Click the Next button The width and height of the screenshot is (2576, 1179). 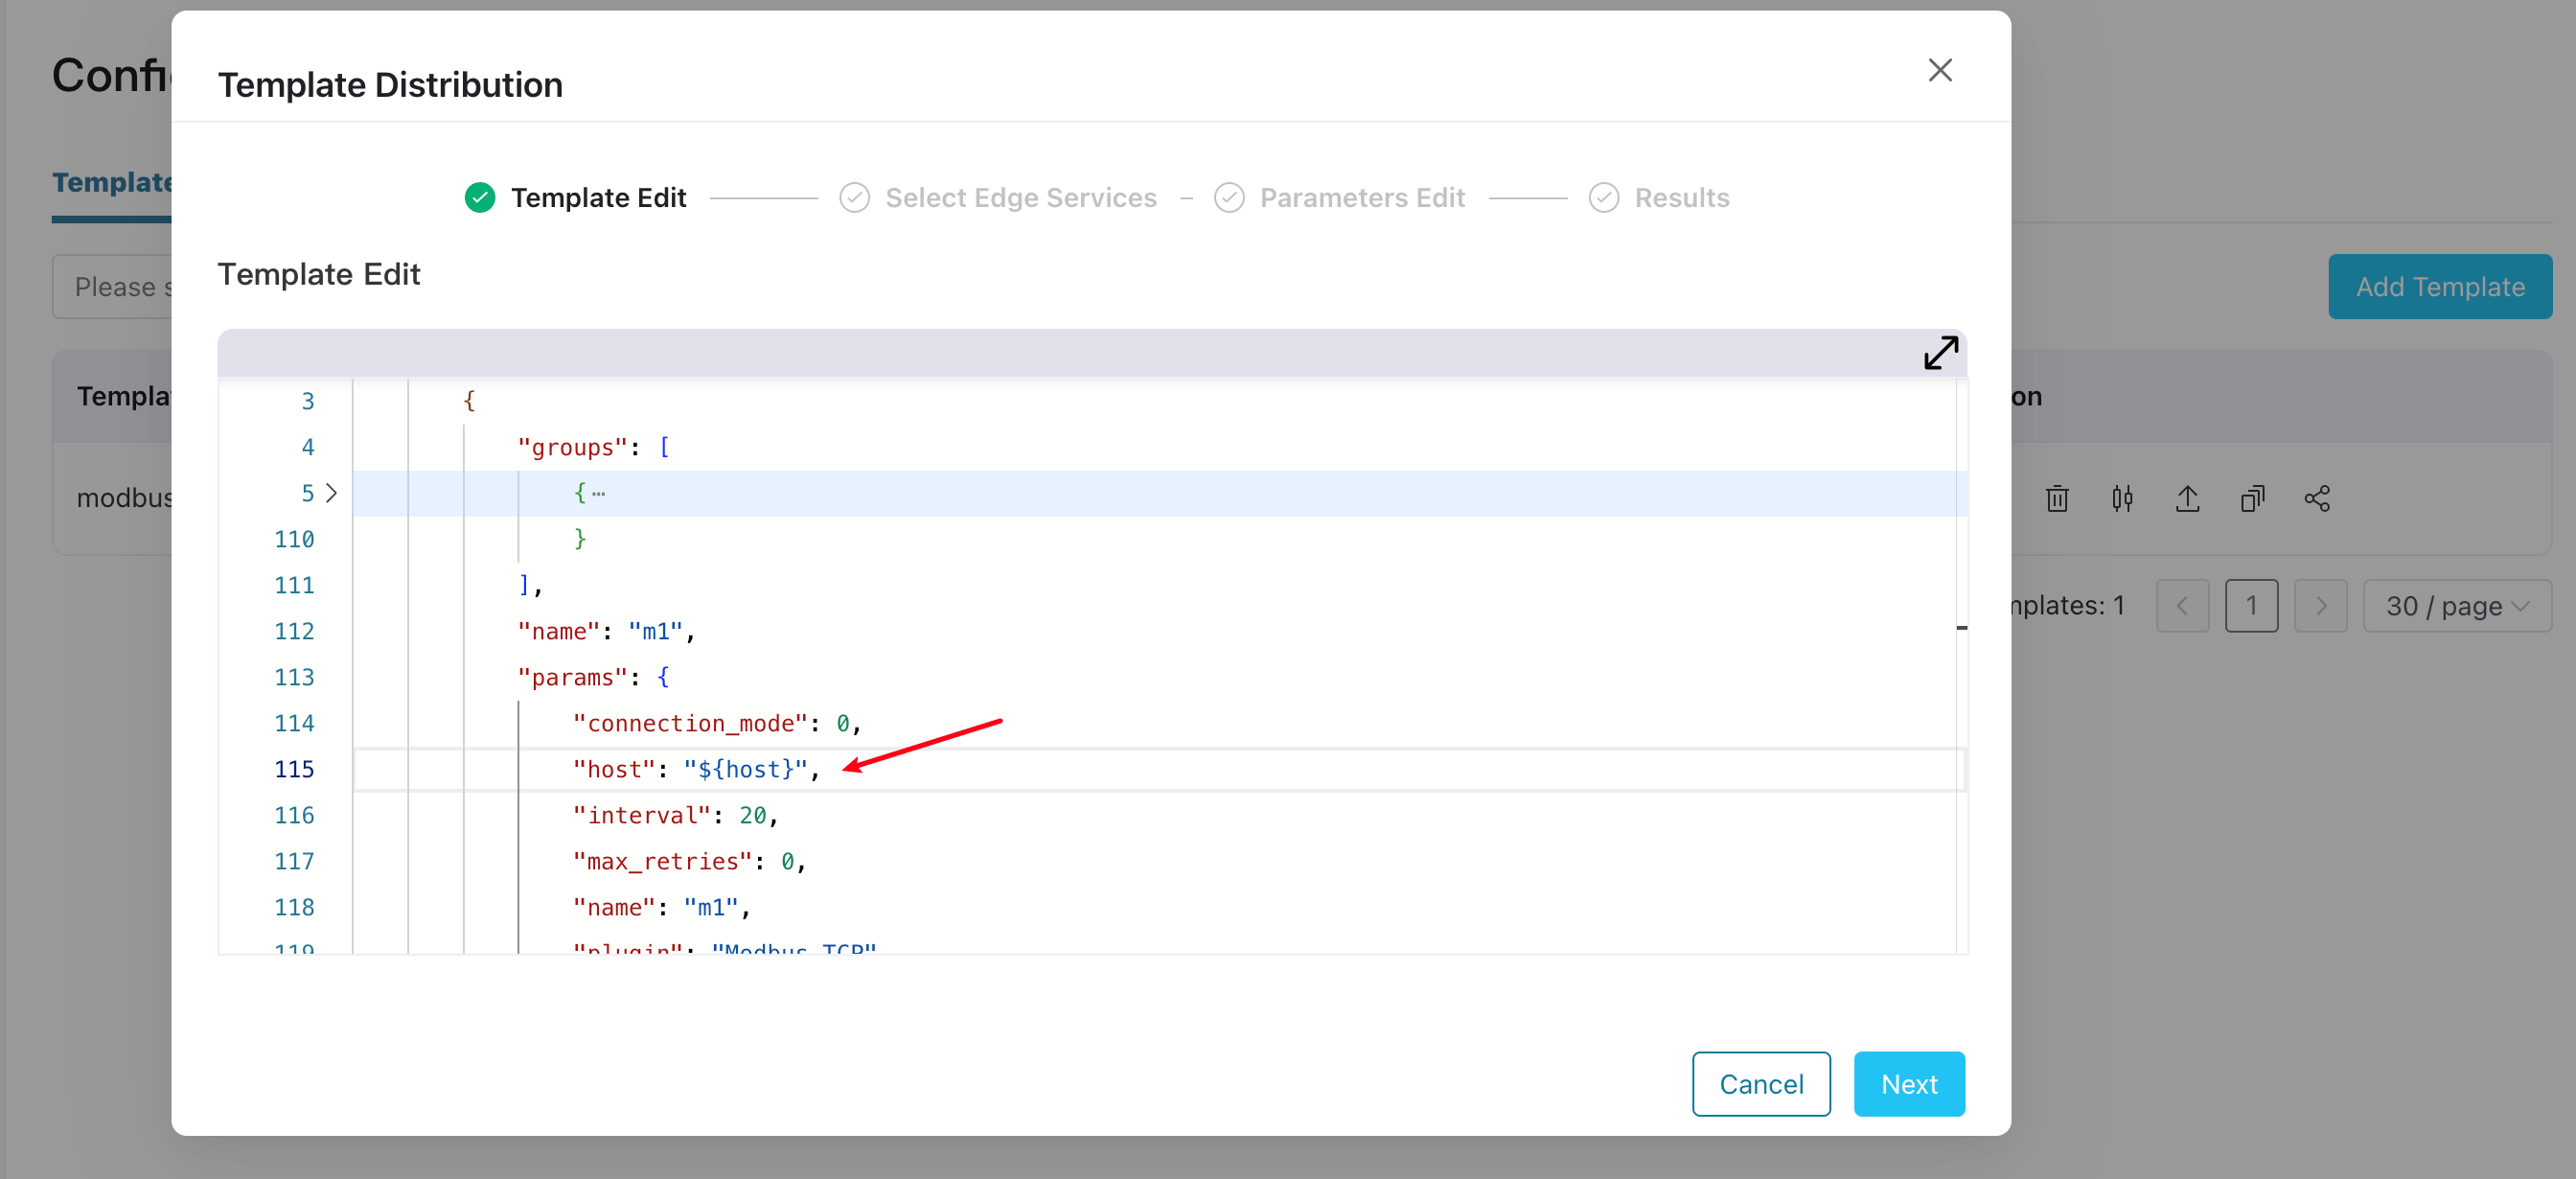tap(1908, 1084)
